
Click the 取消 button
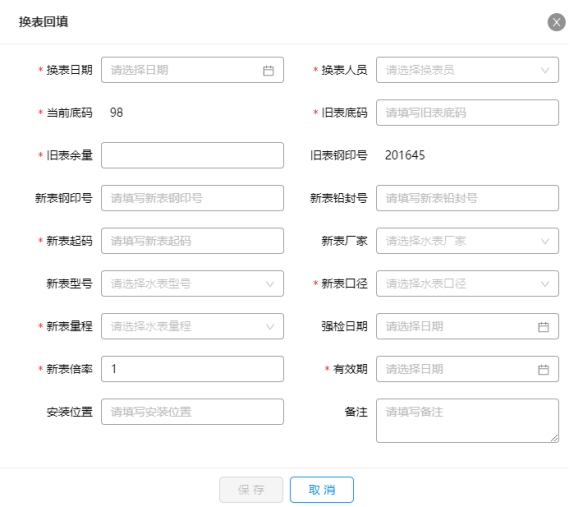coord(322,490)
